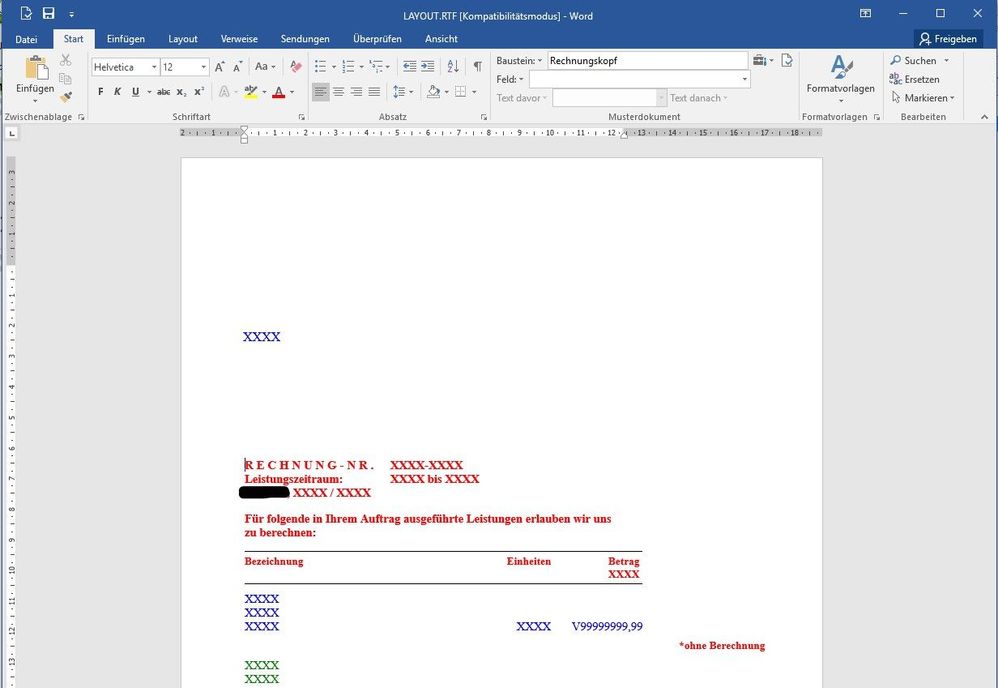Click the Baustein Rechnungskopf input field
The height and width of the screenshot is (688, 998).
[646, 61]
